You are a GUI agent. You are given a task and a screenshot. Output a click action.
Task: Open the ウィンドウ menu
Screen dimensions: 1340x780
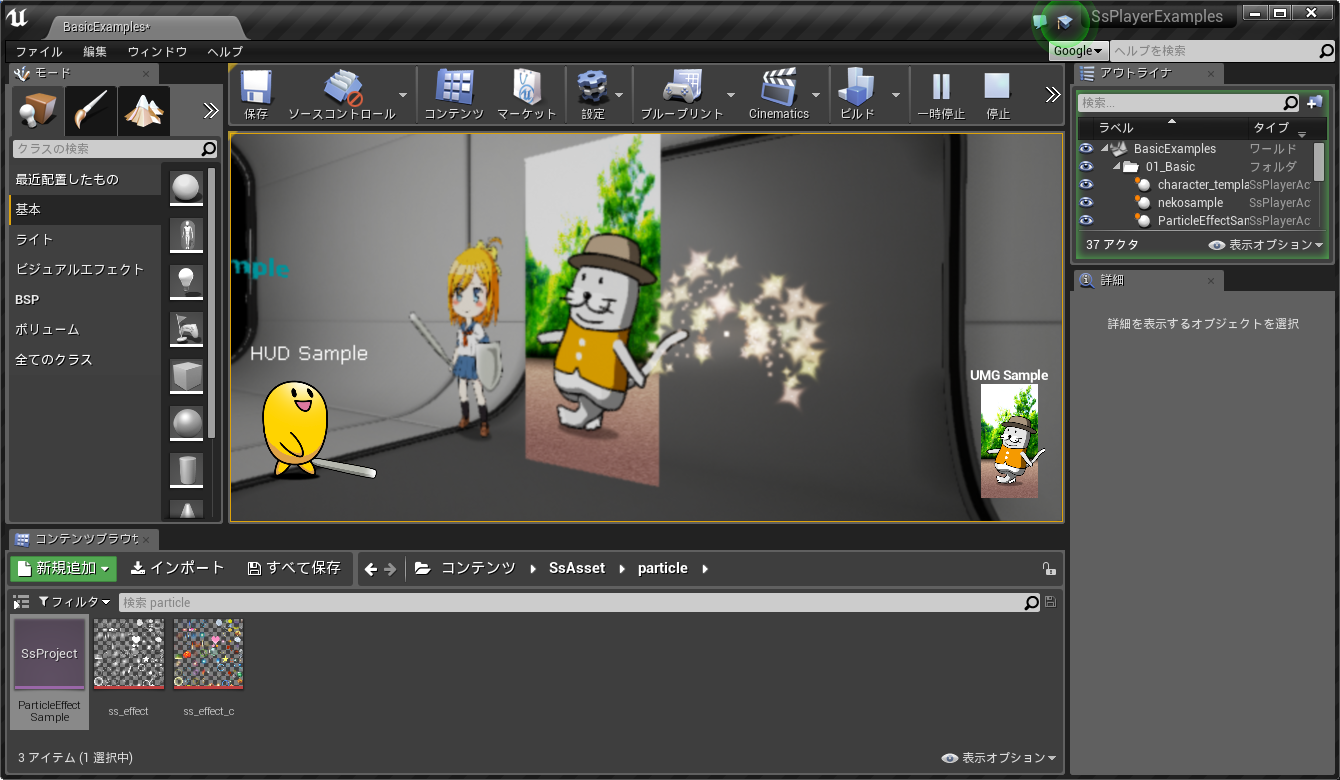[x=157, y=51]
